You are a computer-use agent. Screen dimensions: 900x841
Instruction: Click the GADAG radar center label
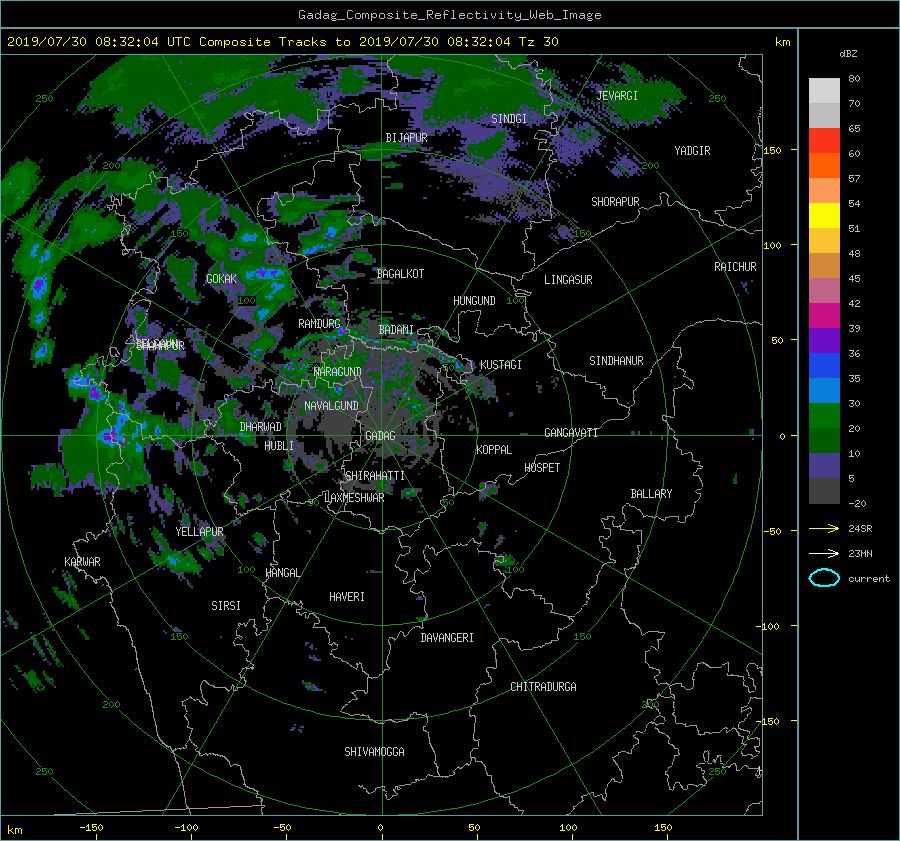coord(380,436)
